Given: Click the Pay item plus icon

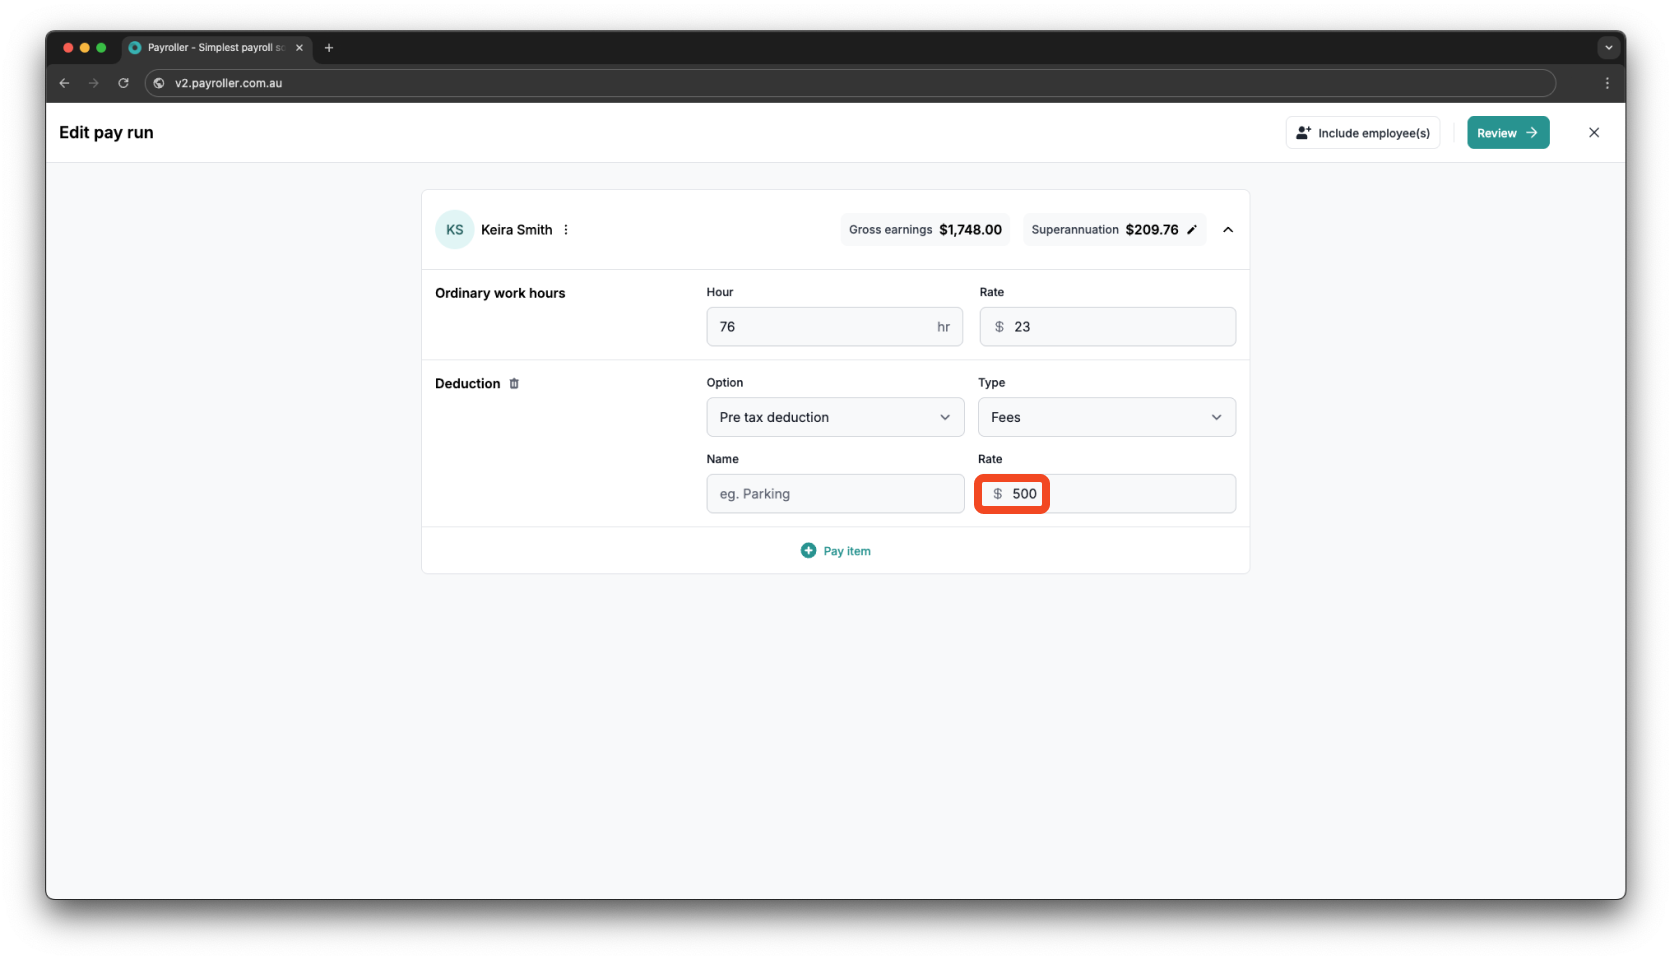Looking at the screenshot, I should coord(808,550).
